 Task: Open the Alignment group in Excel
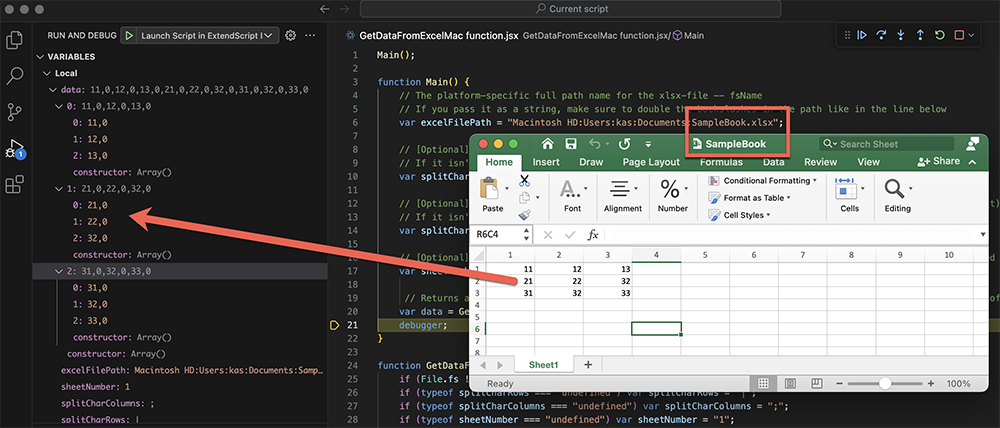coord(622,195)
